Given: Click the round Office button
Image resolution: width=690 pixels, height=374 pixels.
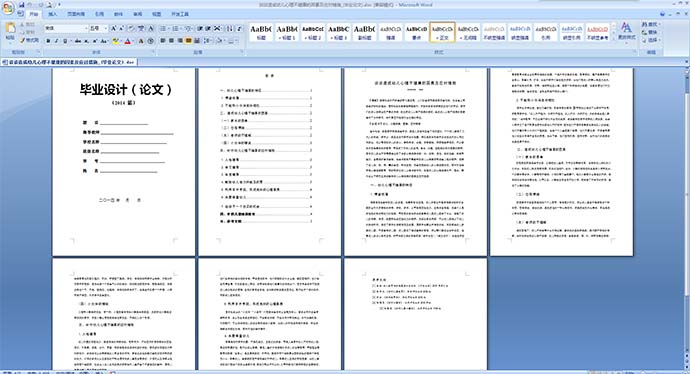Looking at the screenshot, I should coord(8,7).
